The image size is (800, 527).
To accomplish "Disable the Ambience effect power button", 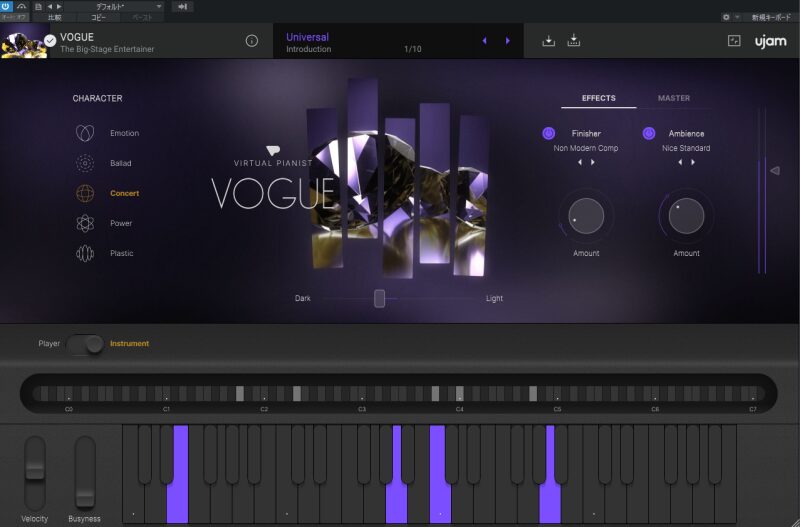I will tap(649, 133).
